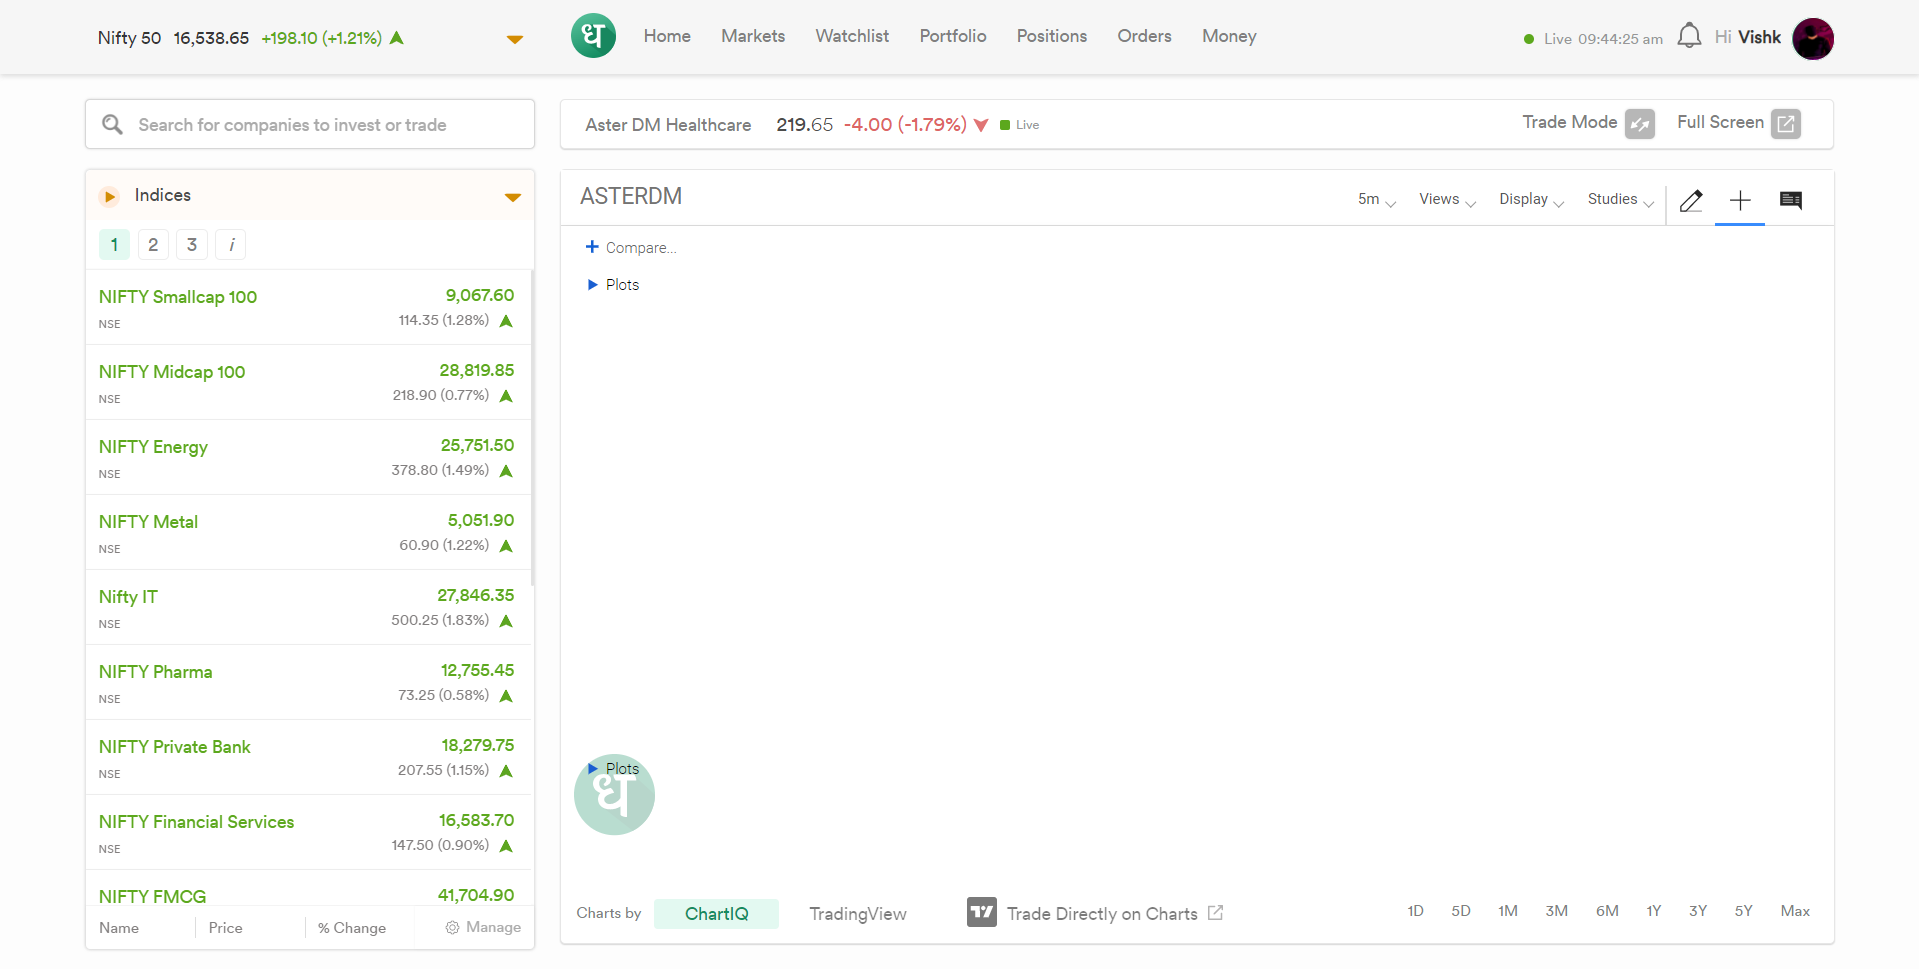Click the TradingView logo icon
This screenshot has height=969, width=1919.
coord(982,912)
